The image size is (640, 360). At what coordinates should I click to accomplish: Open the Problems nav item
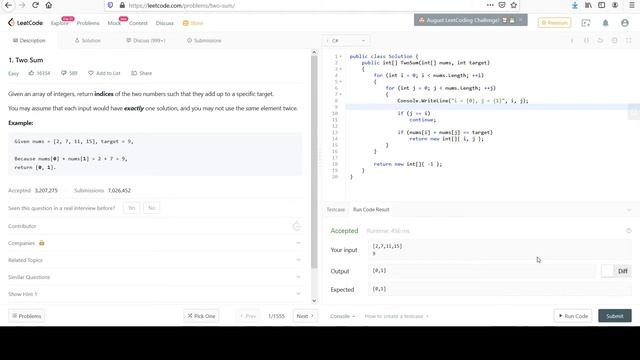point(88,23)
